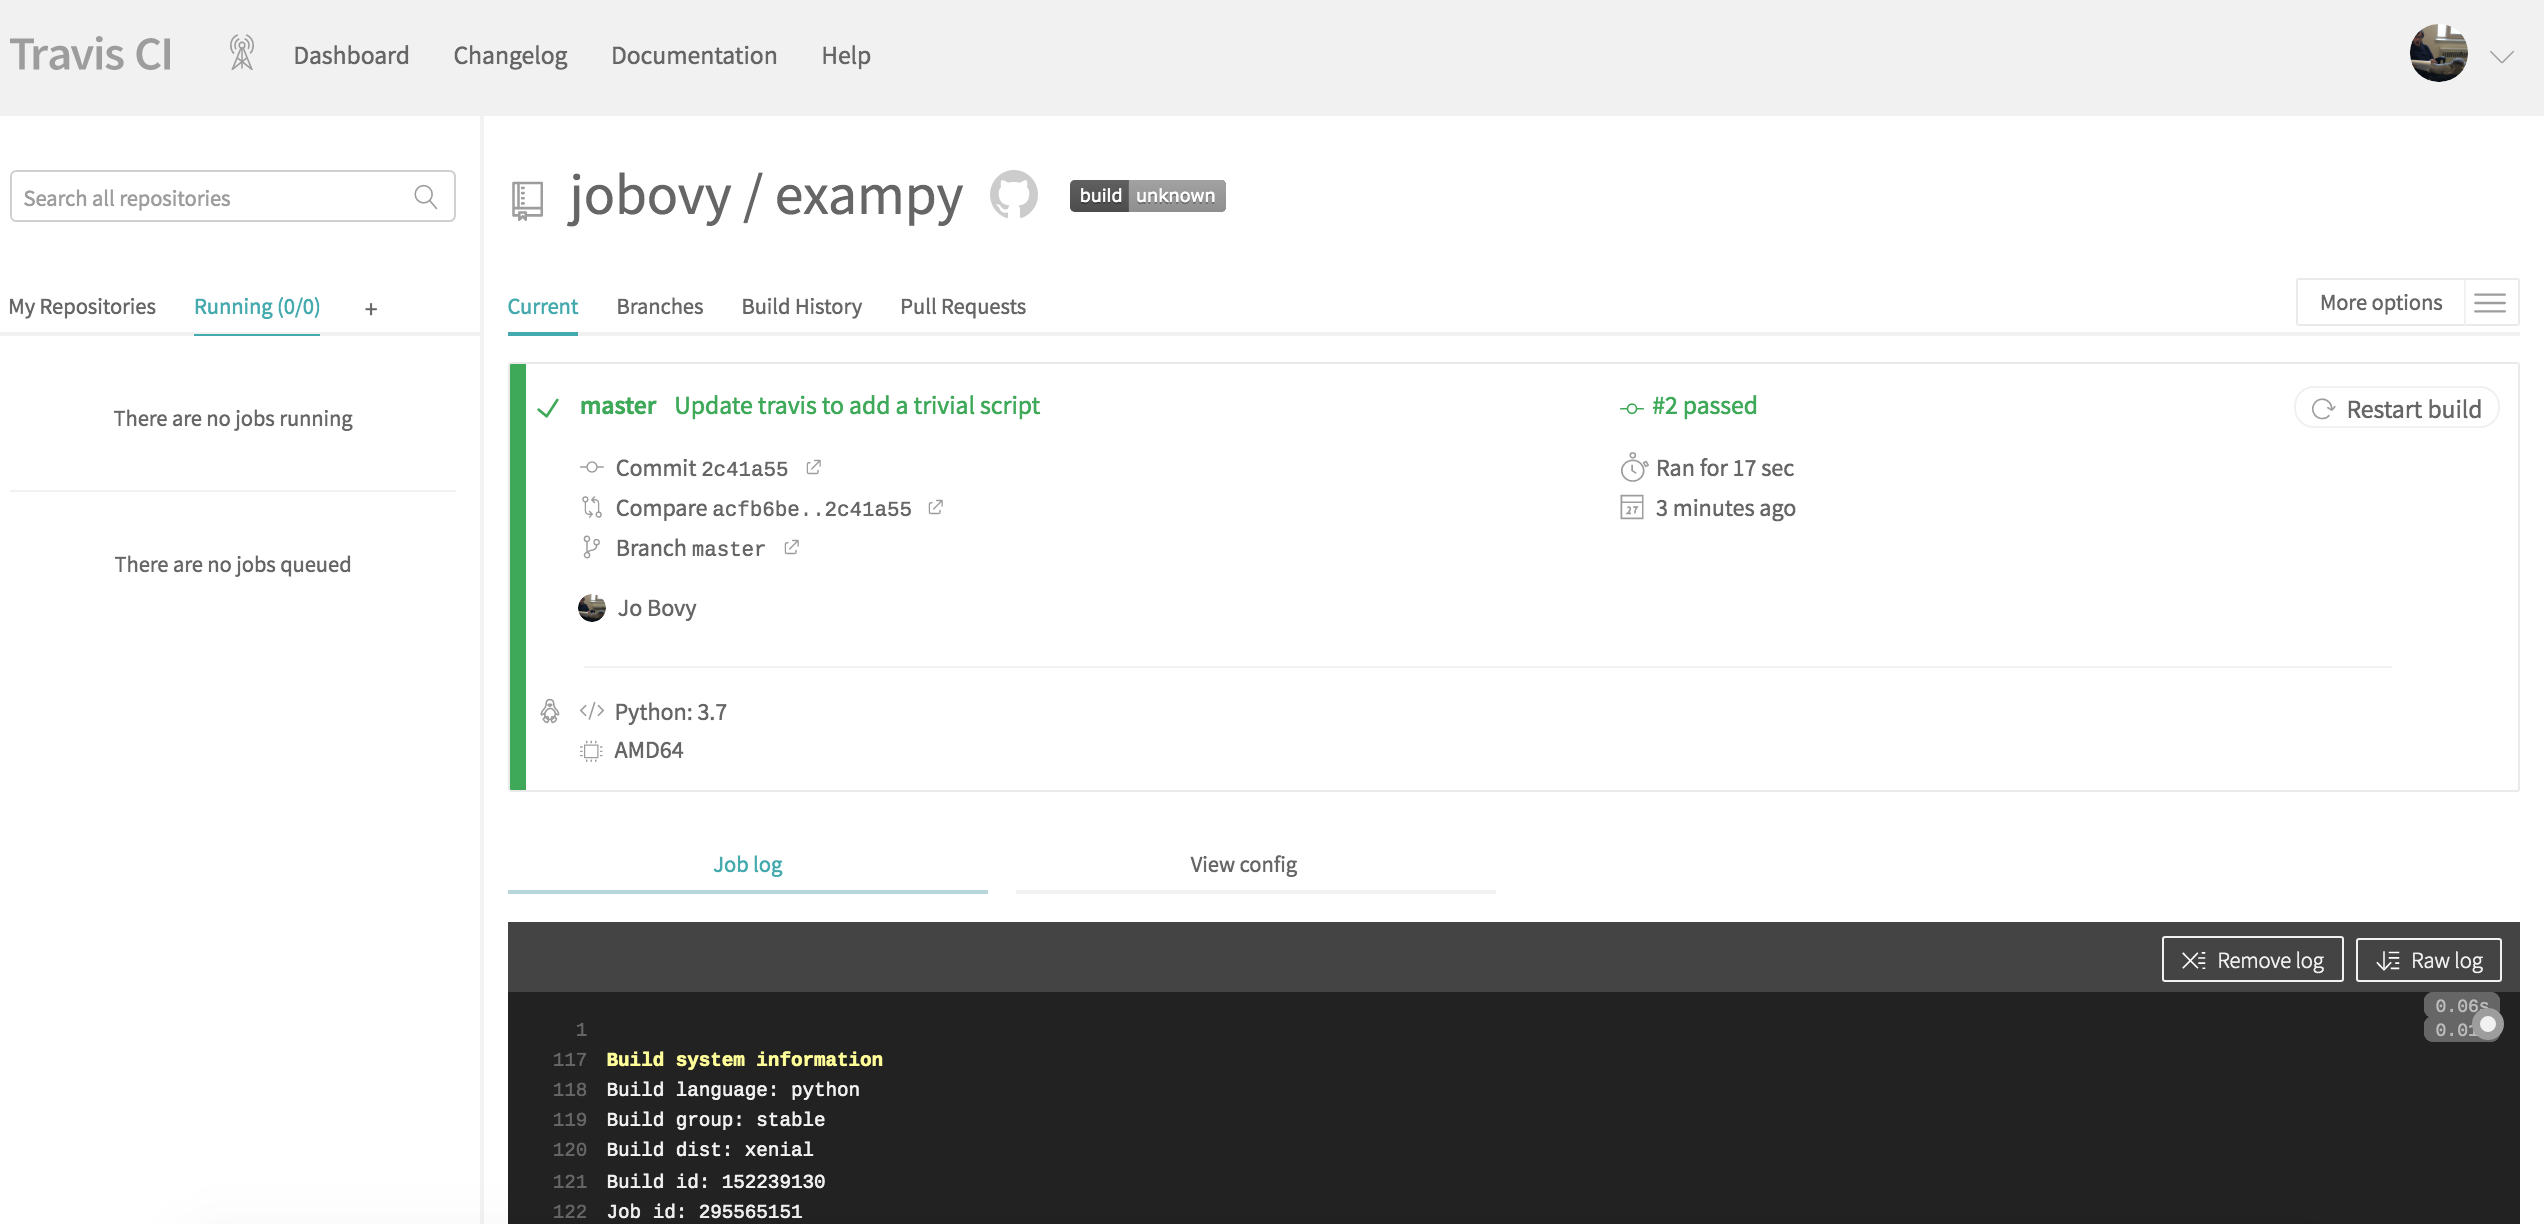Click the AMD64 architecture icon
Viewport: 2544px width, 1224px height.
589,750
